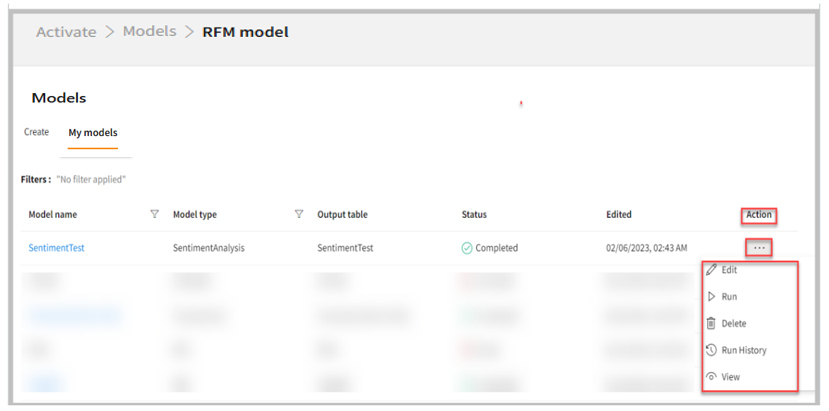Click the clock icon beside Run History
This screenshot has width=829, height=411.
[x=712, y=350]
